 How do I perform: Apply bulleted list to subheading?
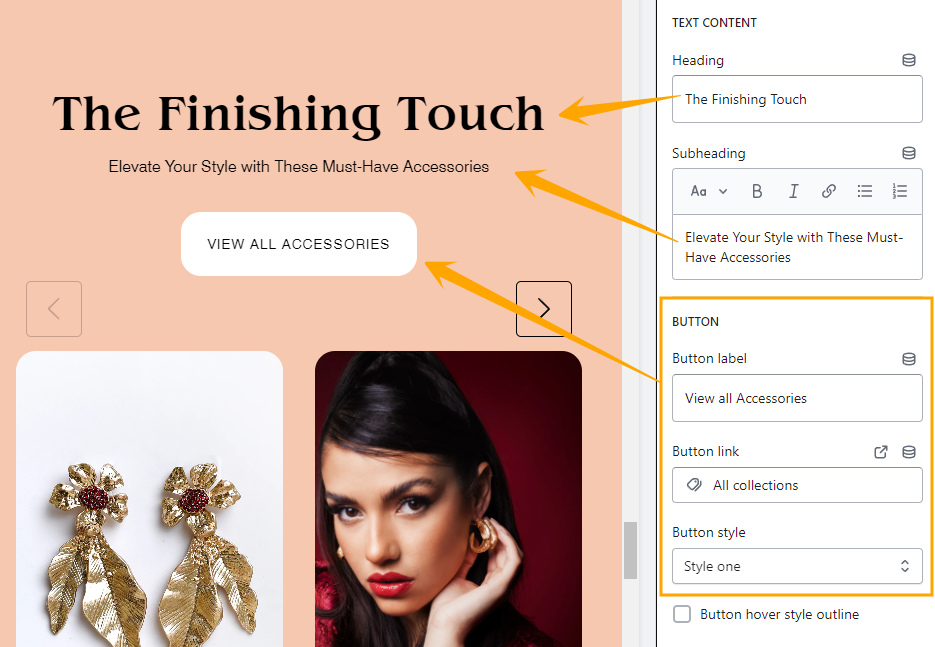[865, 191]
